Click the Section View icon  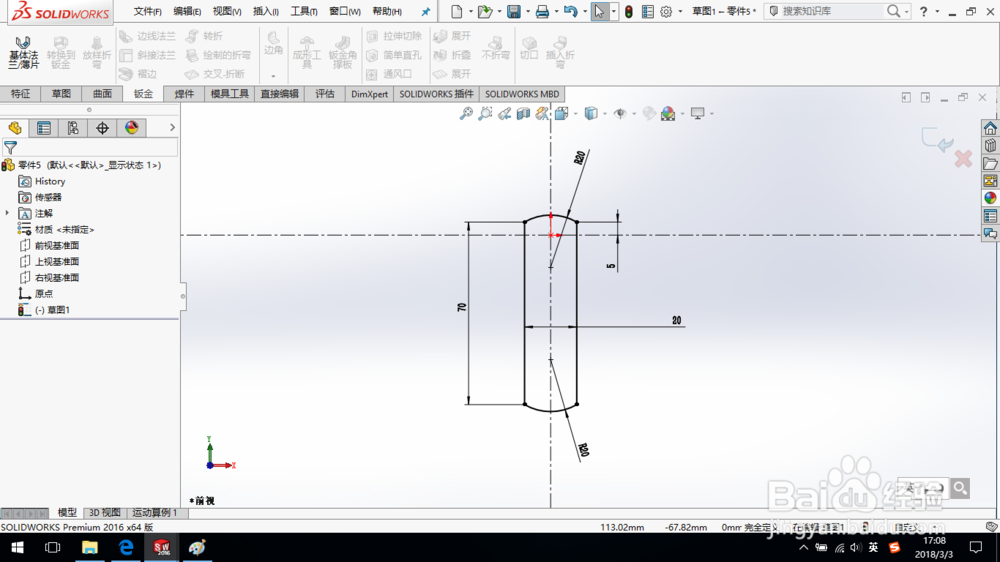(x=524, y=114)
